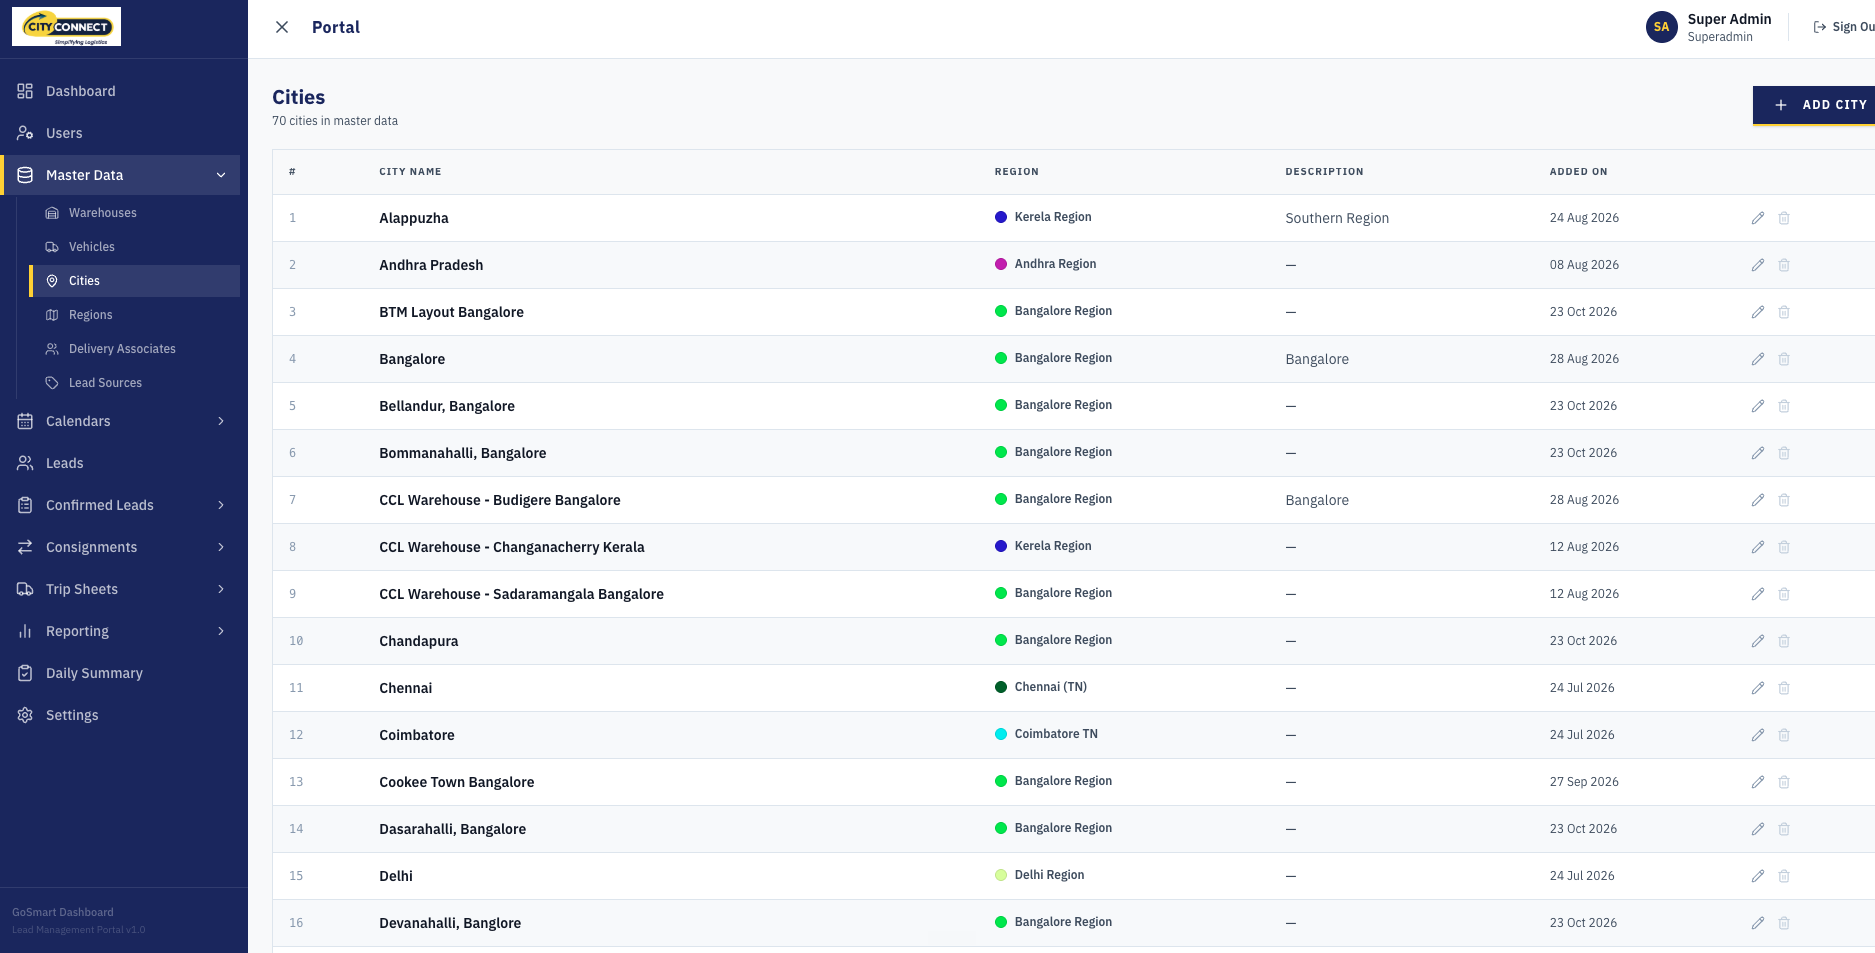Open the Warehouses submenu item
The image size is (1875, 953).
tap(135, 213)
